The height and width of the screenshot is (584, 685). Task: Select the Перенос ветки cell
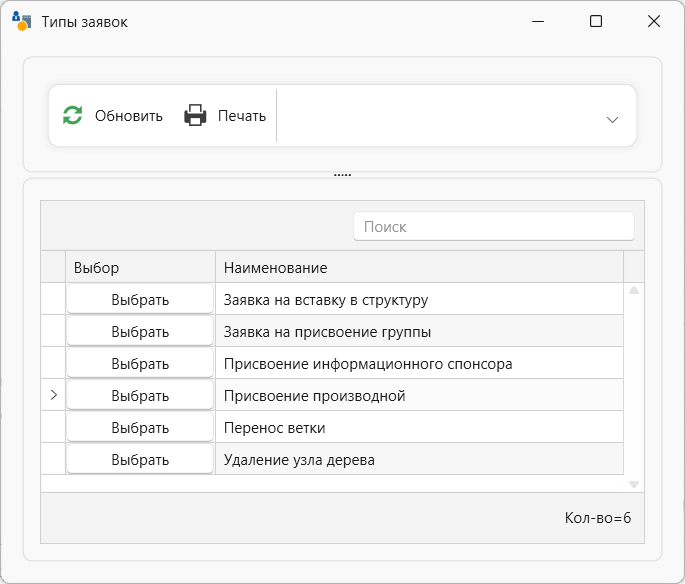pyautogui.click(x=419, y=427)
